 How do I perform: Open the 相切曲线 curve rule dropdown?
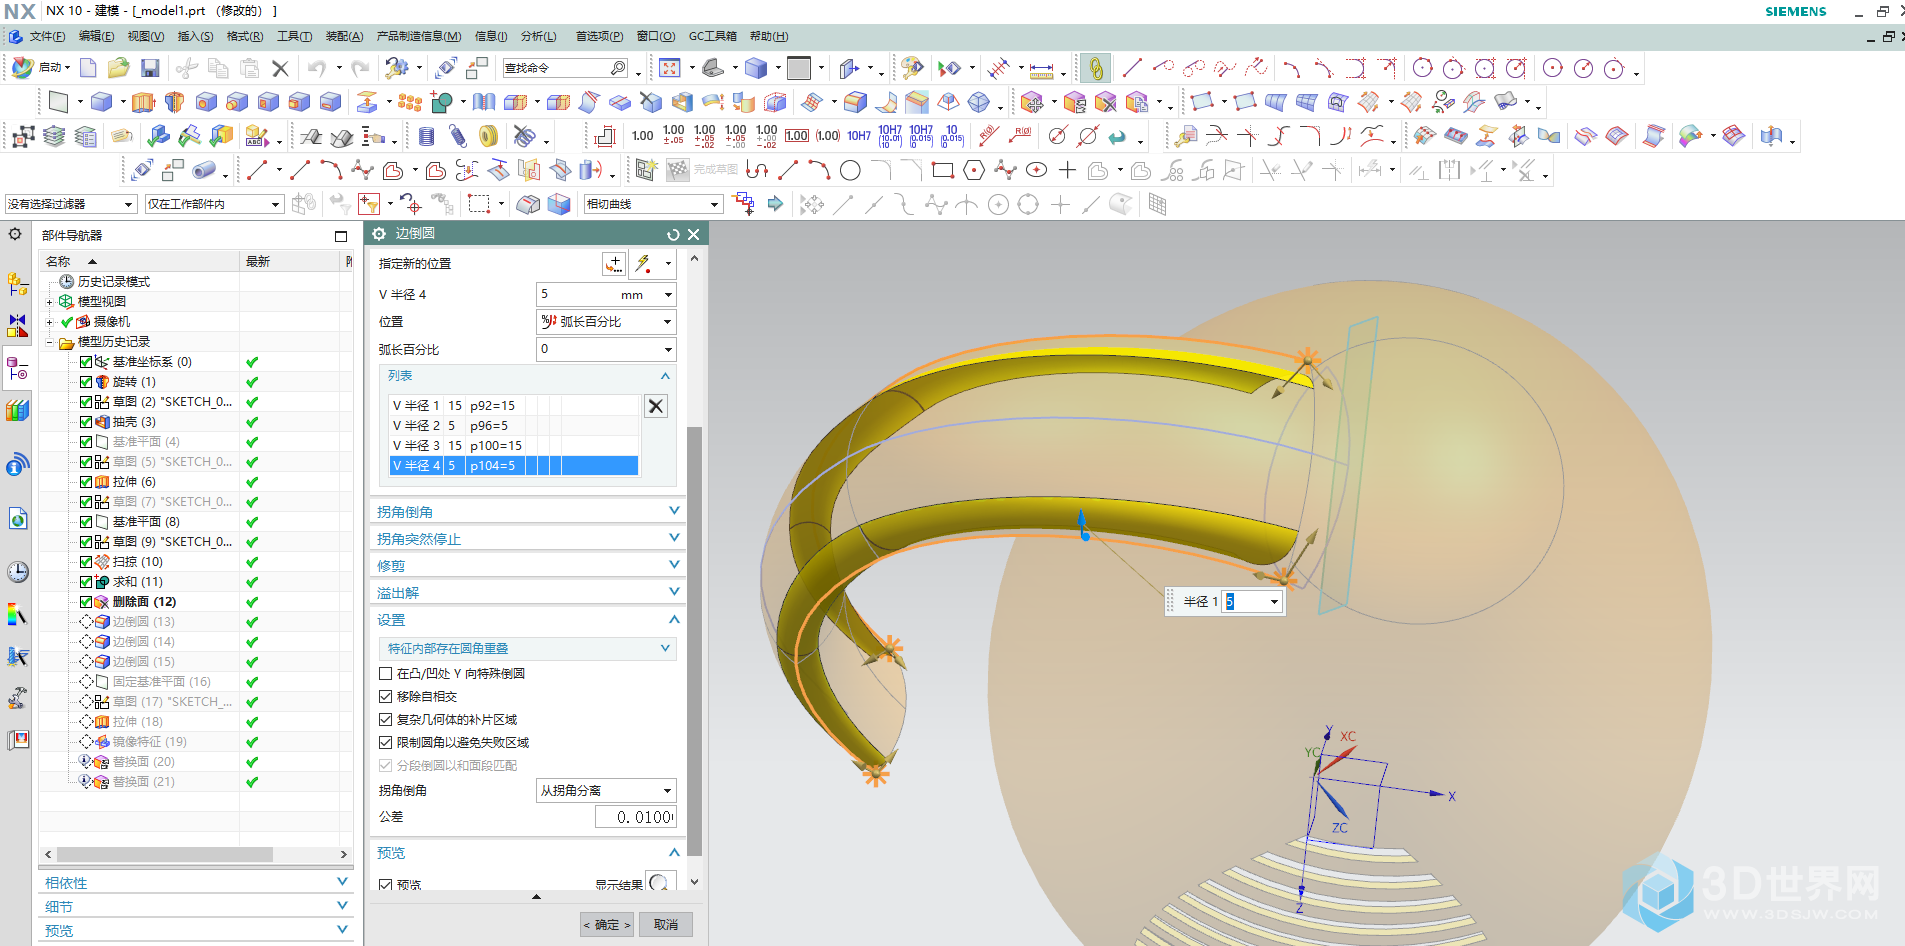[652, 204]
